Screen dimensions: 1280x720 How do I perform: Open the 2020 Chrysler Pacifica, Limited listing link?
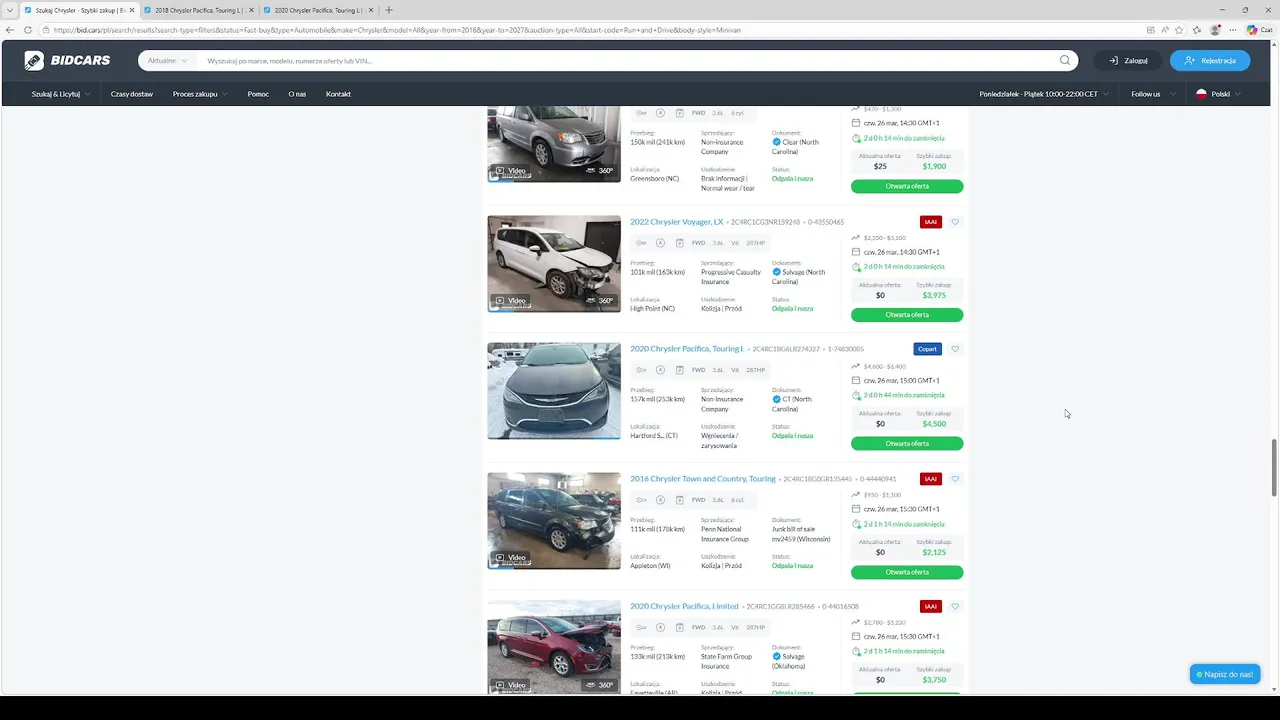click(684, 606)
